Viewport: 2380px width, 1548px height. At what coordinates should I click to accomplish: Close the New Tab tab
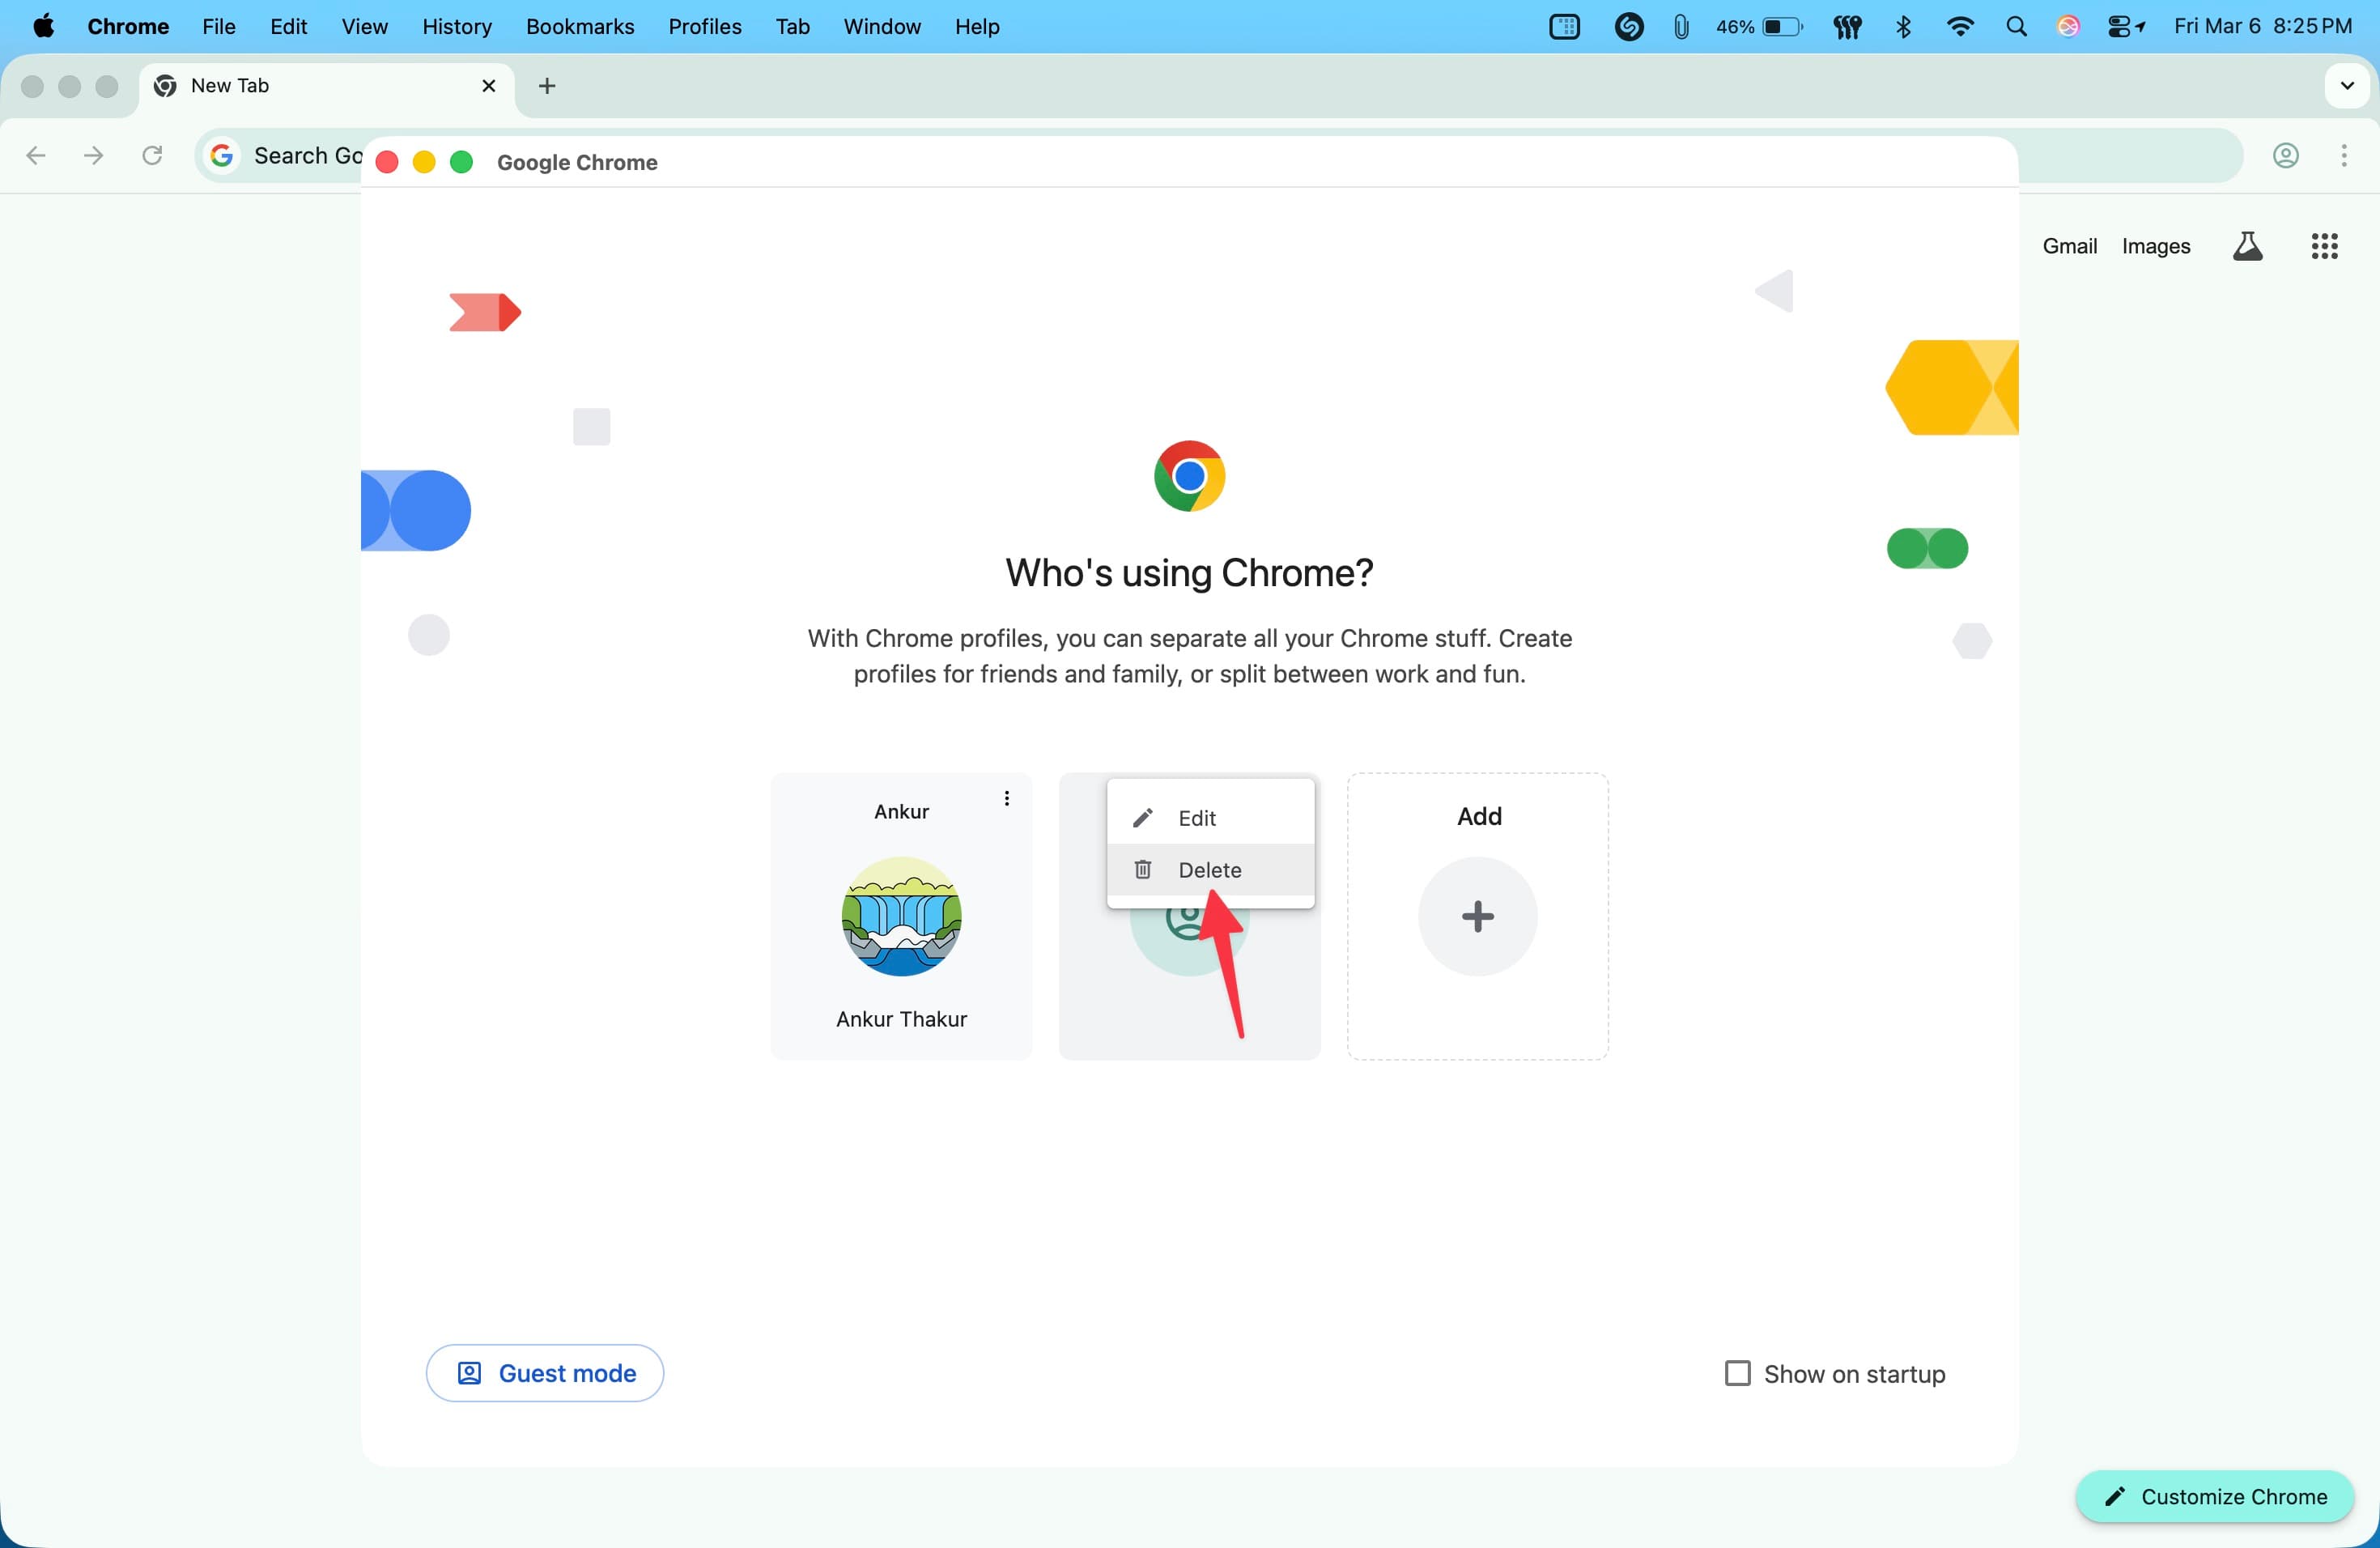489,86
